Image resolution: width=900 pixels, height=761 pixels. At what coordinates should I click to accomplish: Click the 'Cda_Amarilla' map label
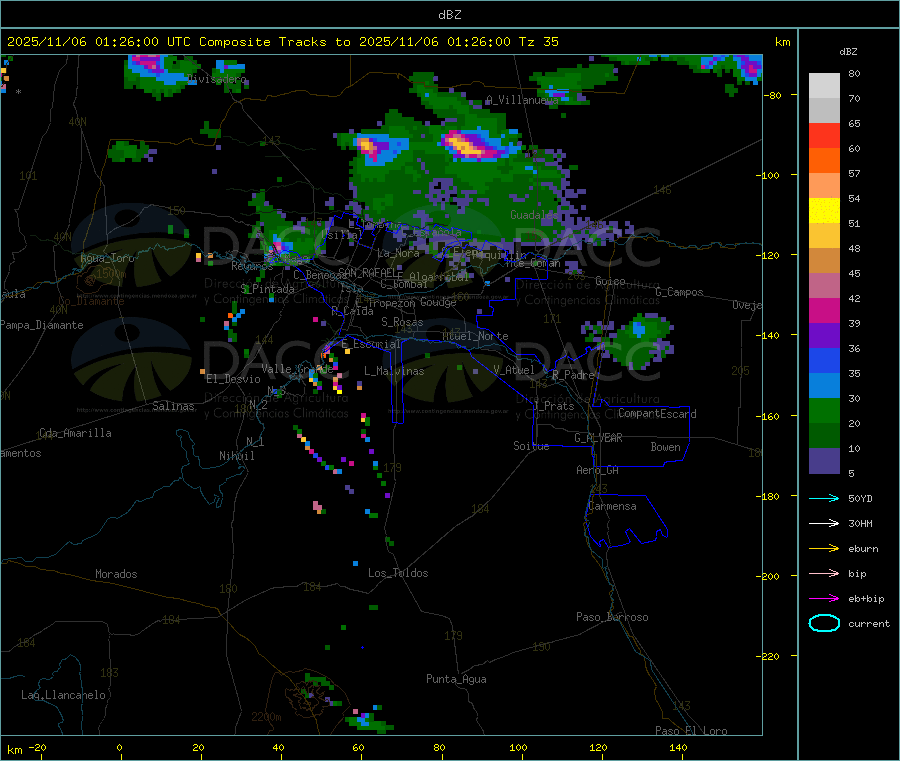75,433
